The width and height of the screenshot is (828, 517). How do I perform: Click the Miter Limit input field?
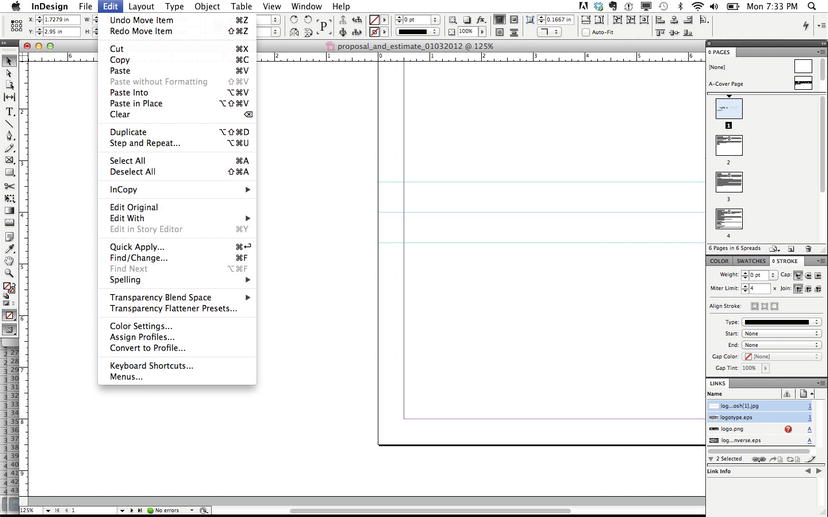tap(759, 289)
